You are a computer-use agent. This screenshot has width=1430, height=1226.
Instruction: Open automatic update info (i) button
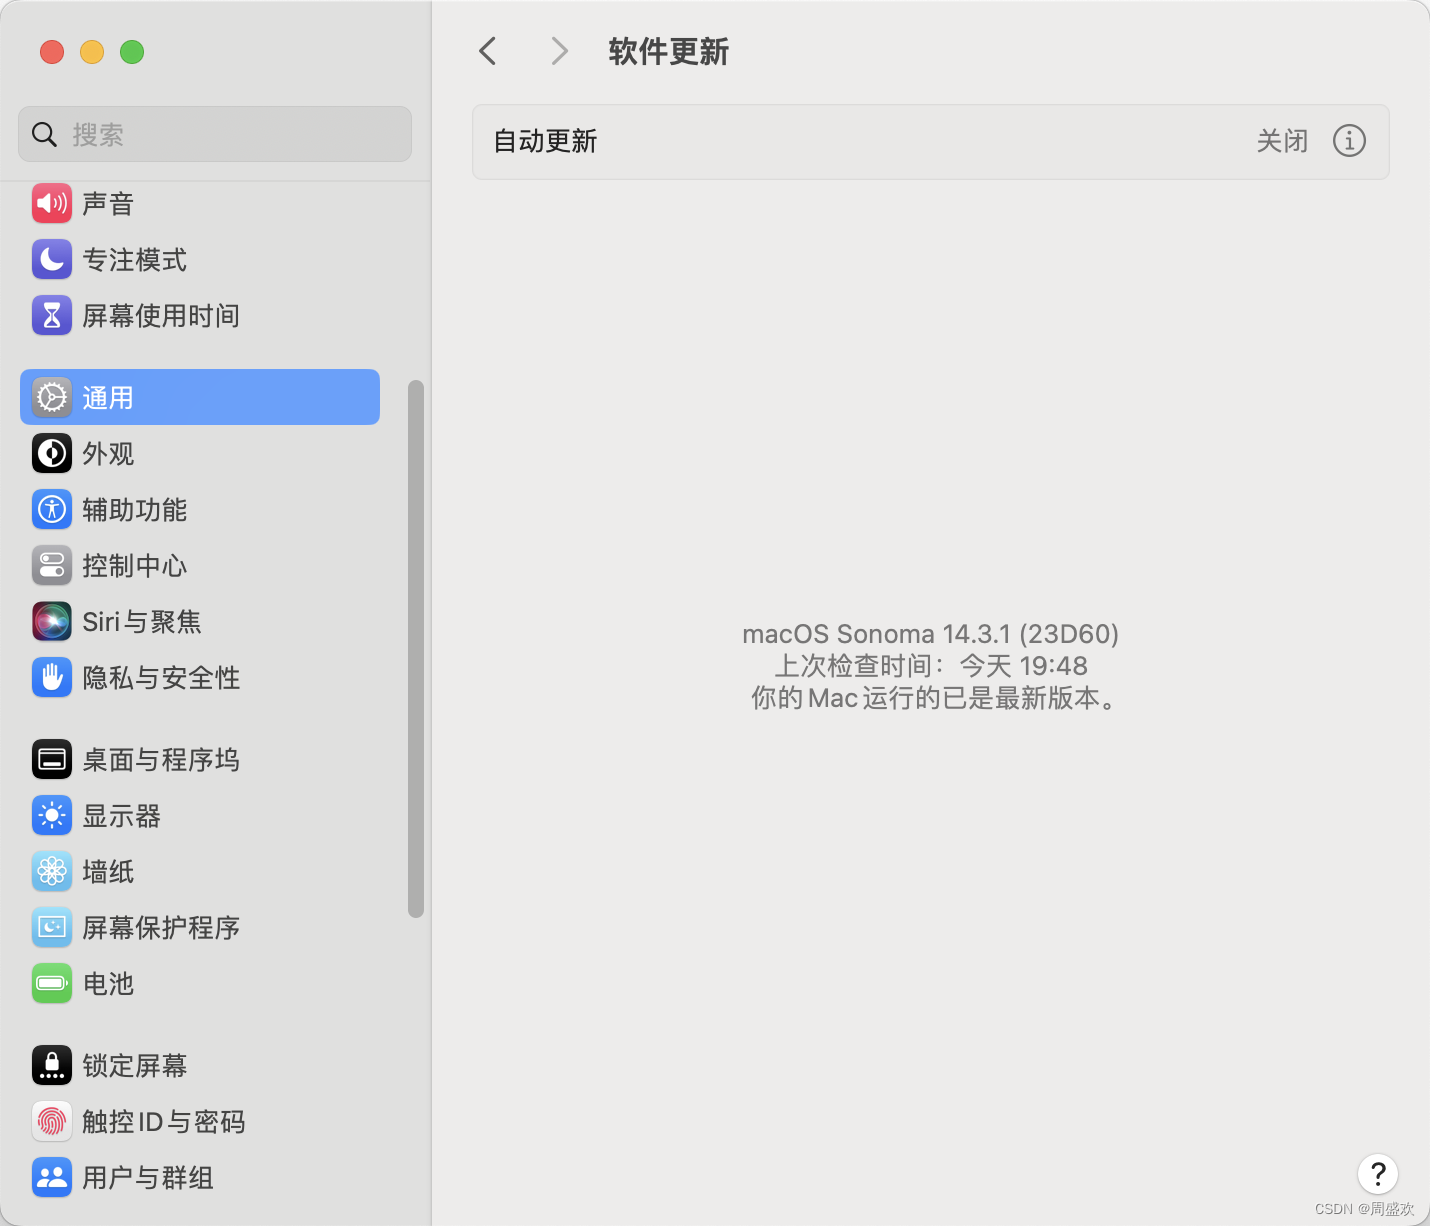tap(1349, 141)
